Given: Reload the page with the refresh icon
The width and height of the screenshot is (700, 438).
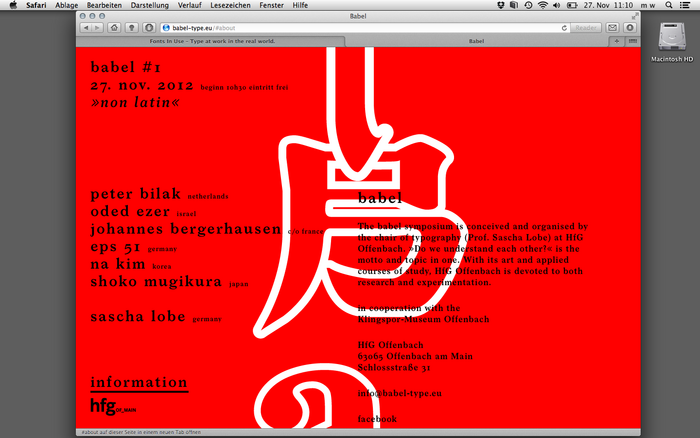Looking at the screenshot, I should click(x=564, y=28).
